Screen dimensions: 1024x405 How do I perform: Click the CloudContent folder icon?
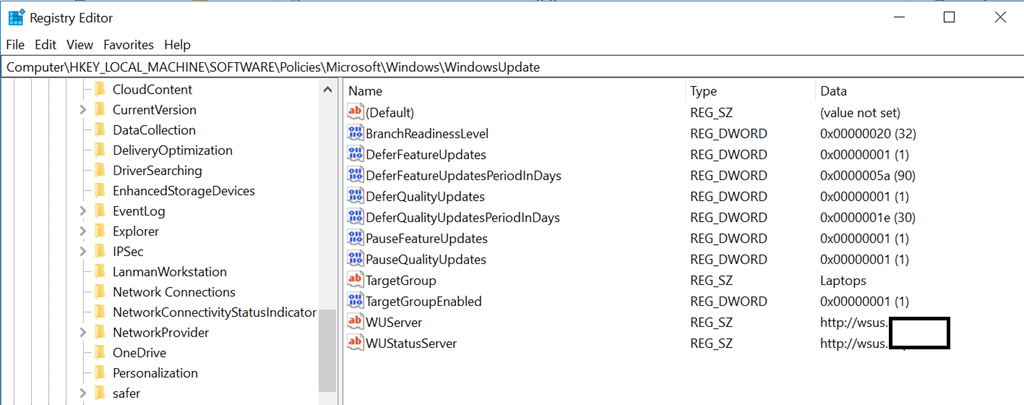coord(100,89)
